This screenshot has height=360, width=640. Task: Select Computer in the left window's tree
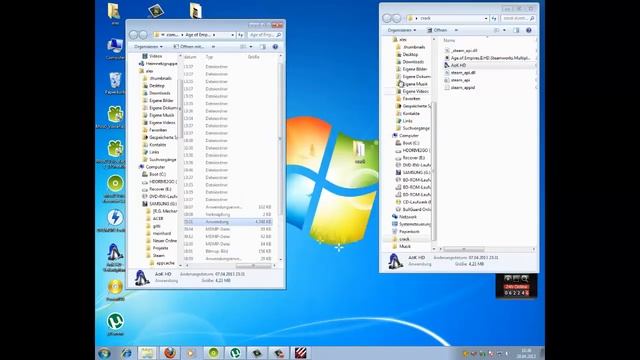(x=155, y=167)
